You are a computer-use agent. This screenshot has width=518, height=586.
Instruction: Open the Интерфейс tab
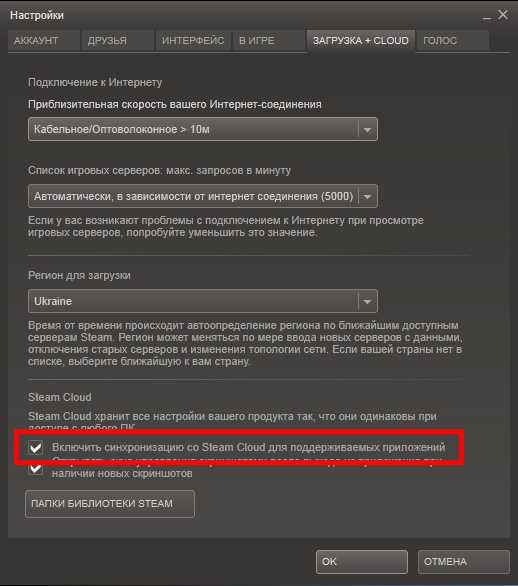pos(193,40)
